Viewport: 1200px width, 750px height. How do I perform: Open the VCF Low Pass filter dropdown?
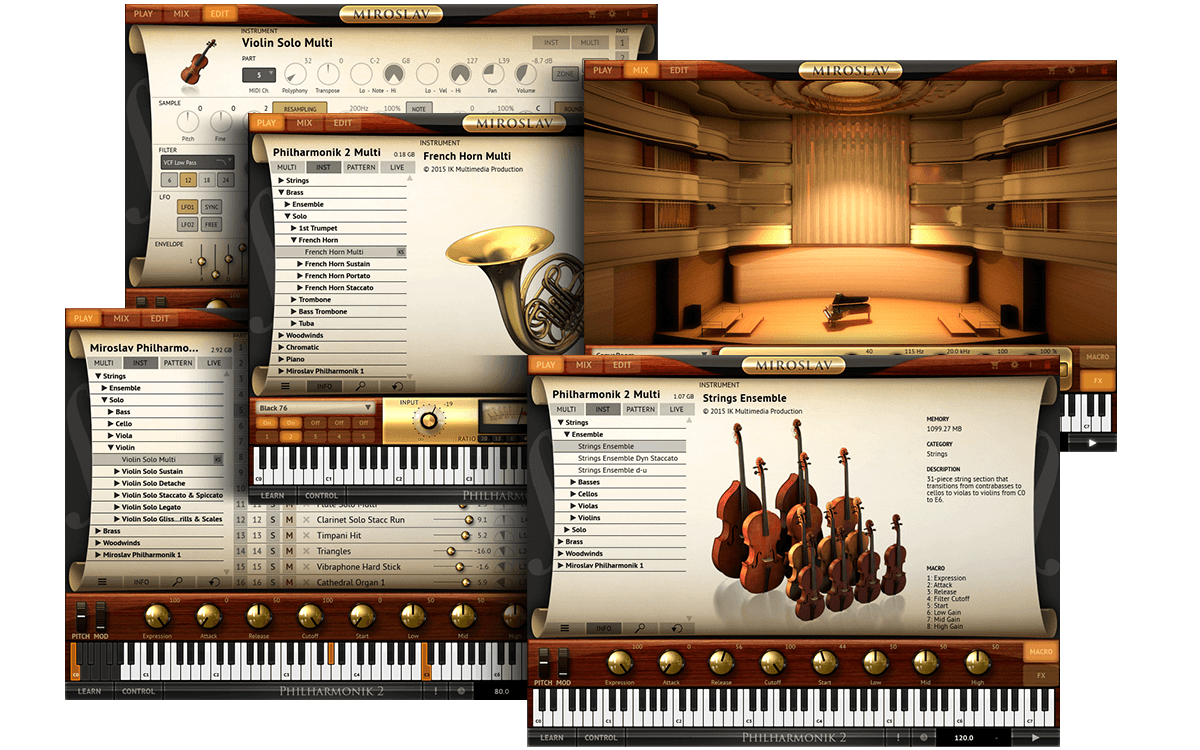[x=197, y=162]
